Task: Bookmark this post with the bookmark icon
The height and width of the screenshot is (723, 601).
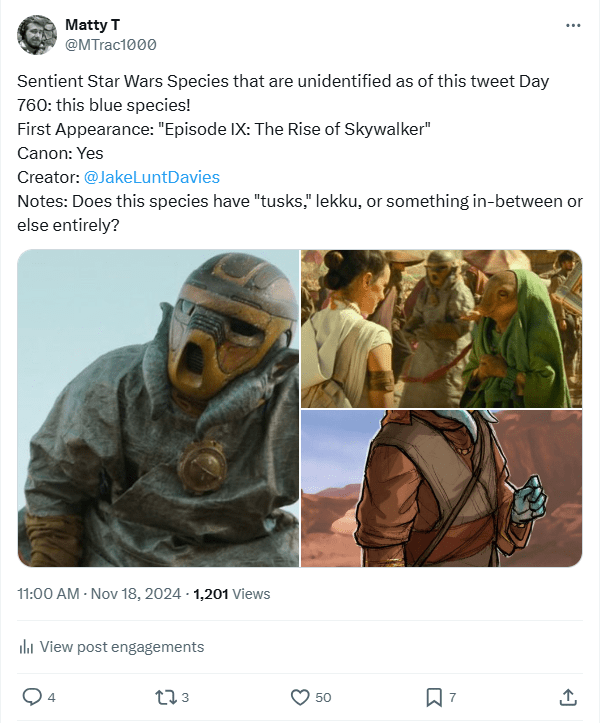Action: 434,696
